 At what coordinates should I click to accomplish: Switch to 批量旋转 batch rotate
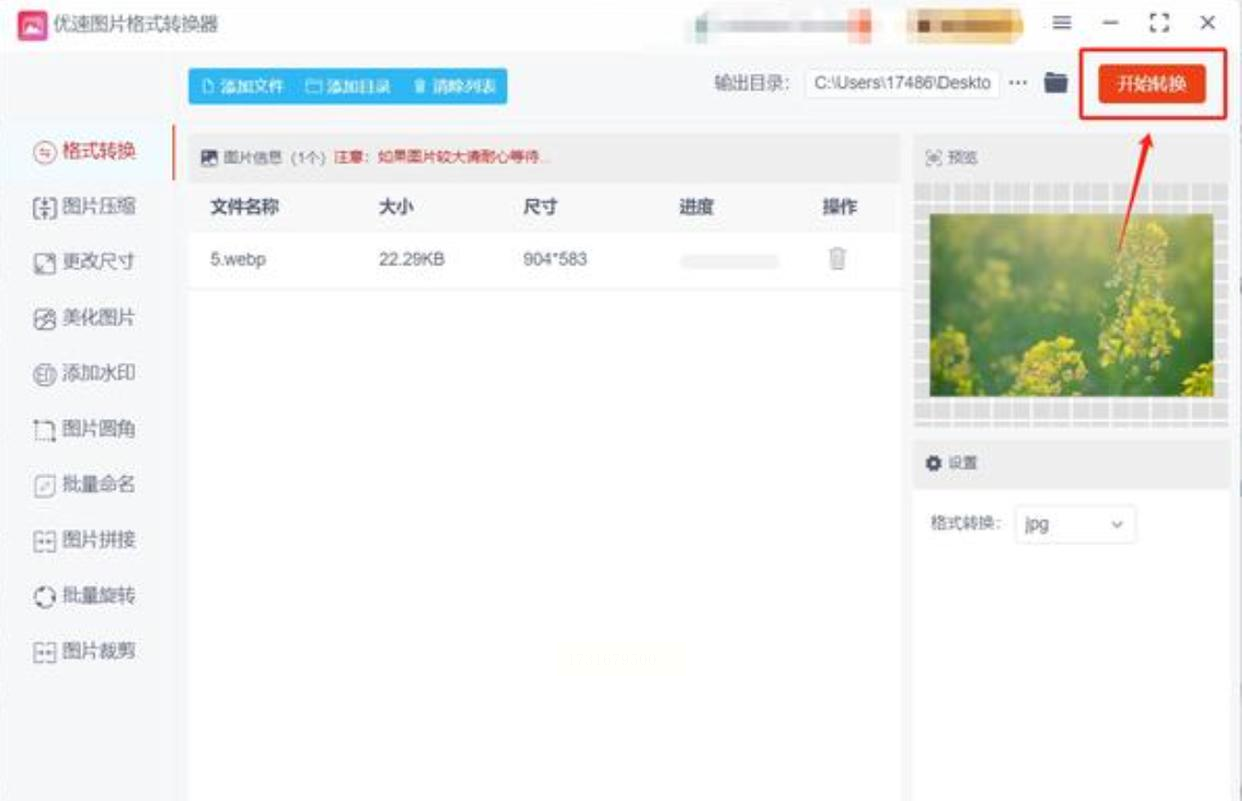tap(85, 595)
